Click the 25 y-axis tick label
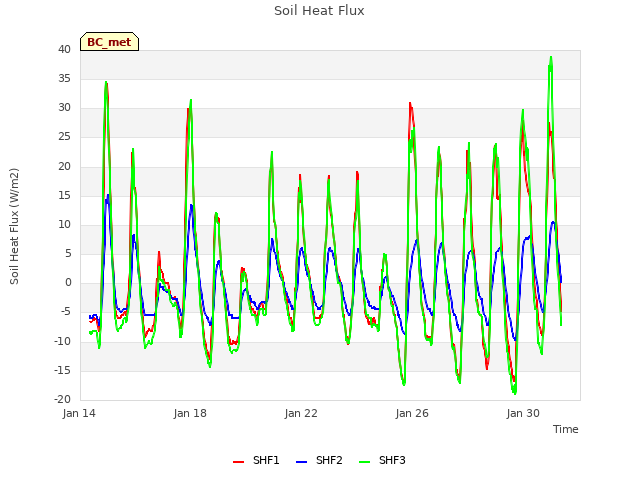The width and height of the screenshot is (640, 480). [64, 137]
